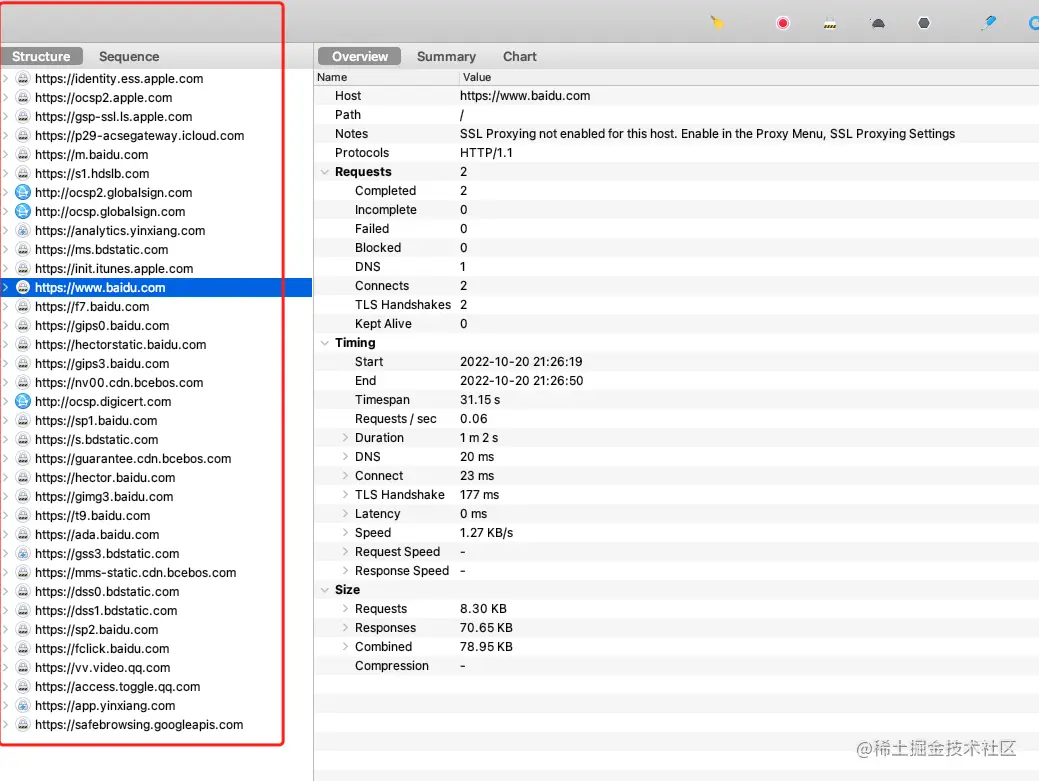This screenshot has height=781, width=1039.
Task: Click host icon beside https://ocsp2.apple.com
Action: (x=23, y=97)
